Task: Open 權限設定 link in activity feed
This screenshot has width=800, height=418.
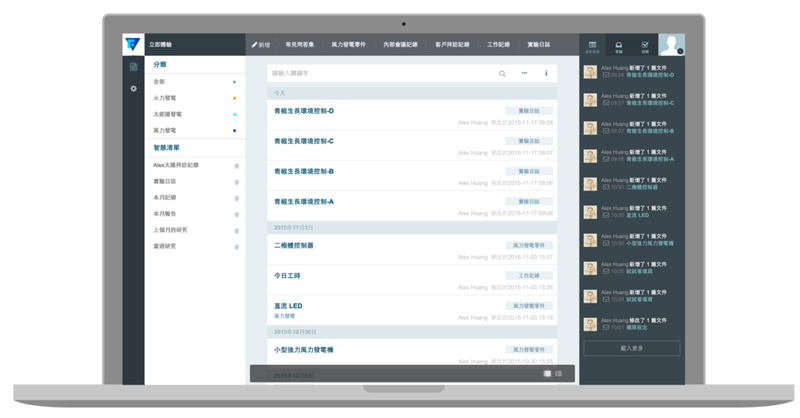Action: [x=637, y=328]
